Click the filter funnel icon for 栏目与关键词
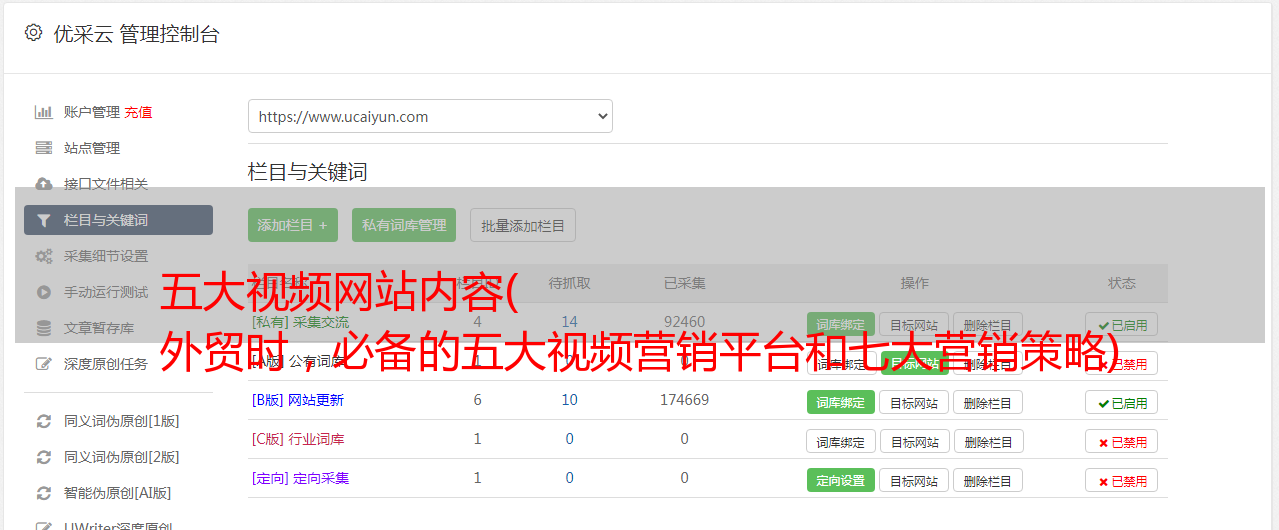Image resolution: width=1279 pixels, height=530 pixels. click(x=43, y=220)
